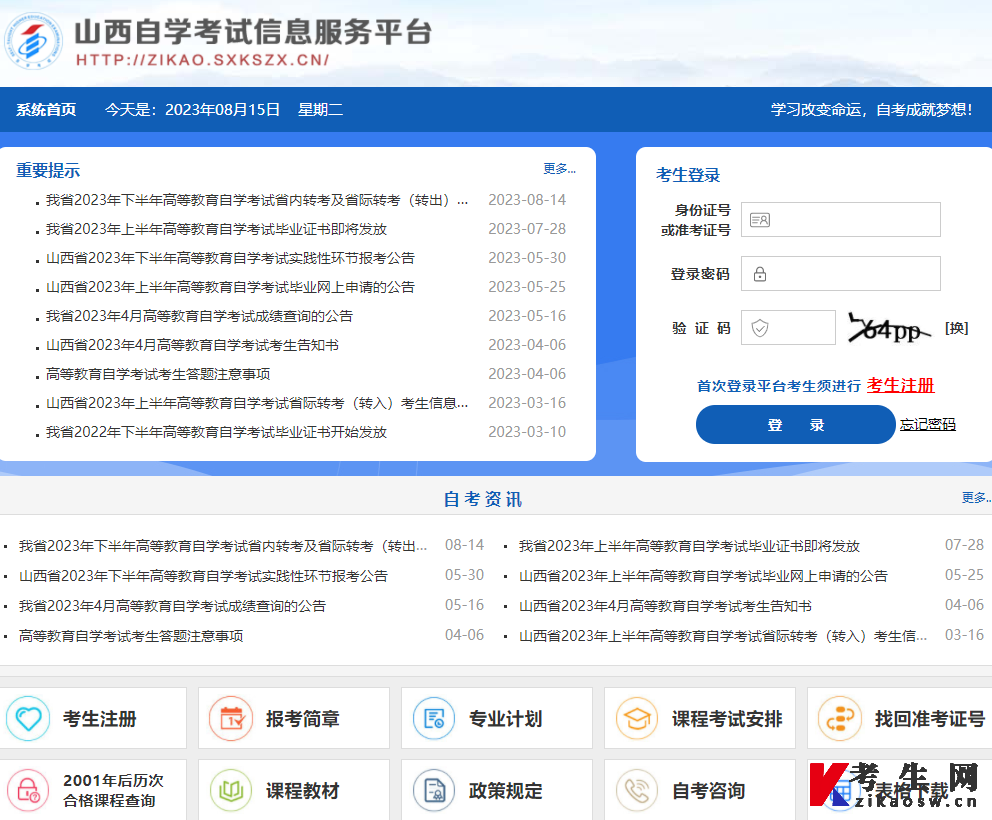
Task: Click the book icon for 课程教材
Action: pyautogui.click(x=231, y=790)
